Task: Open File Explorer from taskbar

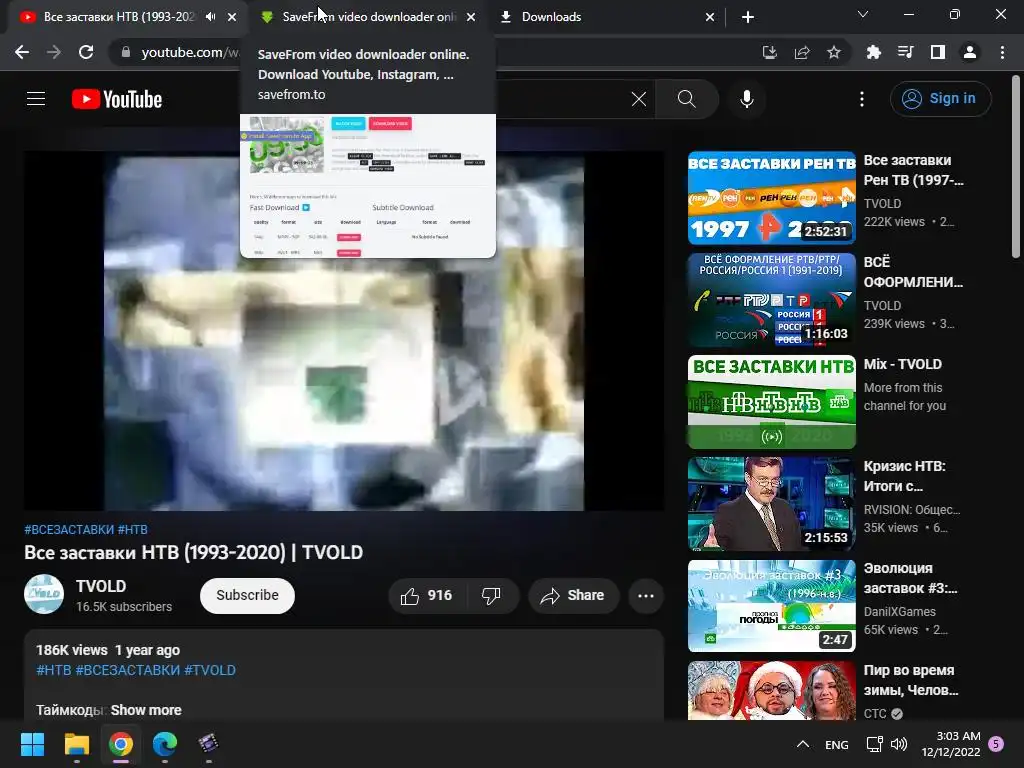Action: point(76,744)
